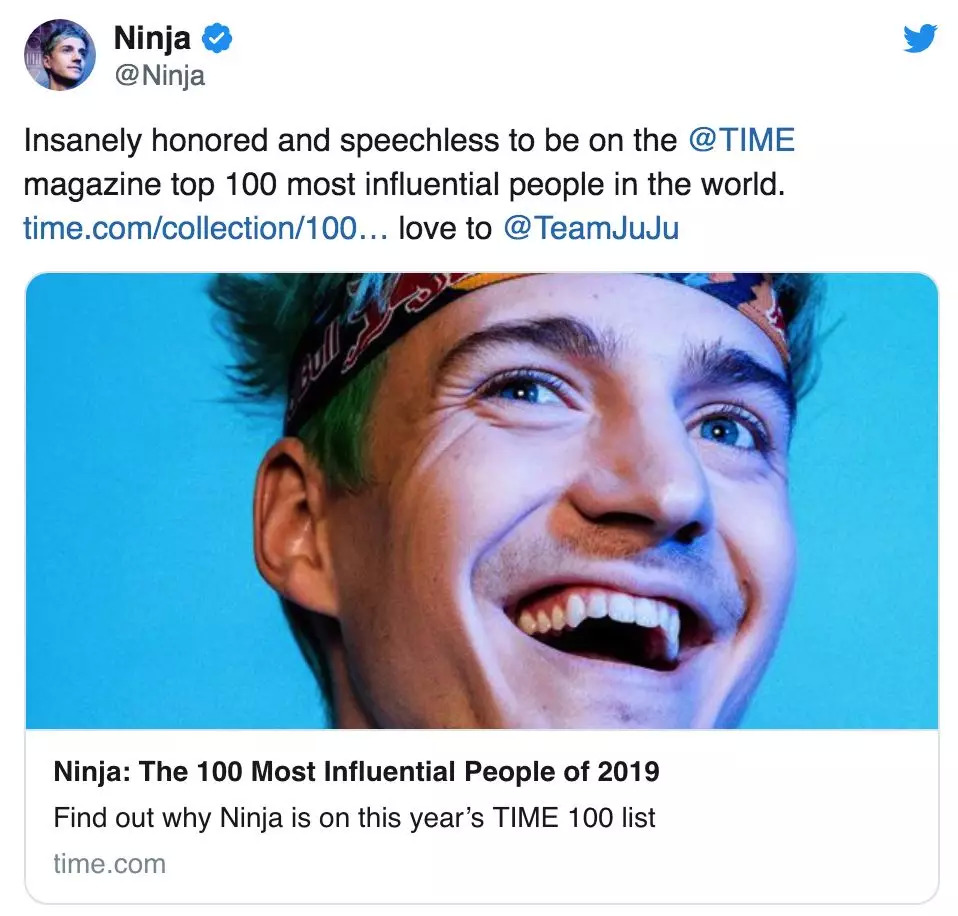This screenshot has width=958, height=916.
Task: Click the blue verified checkmark badge
Action: coord(217,40)
